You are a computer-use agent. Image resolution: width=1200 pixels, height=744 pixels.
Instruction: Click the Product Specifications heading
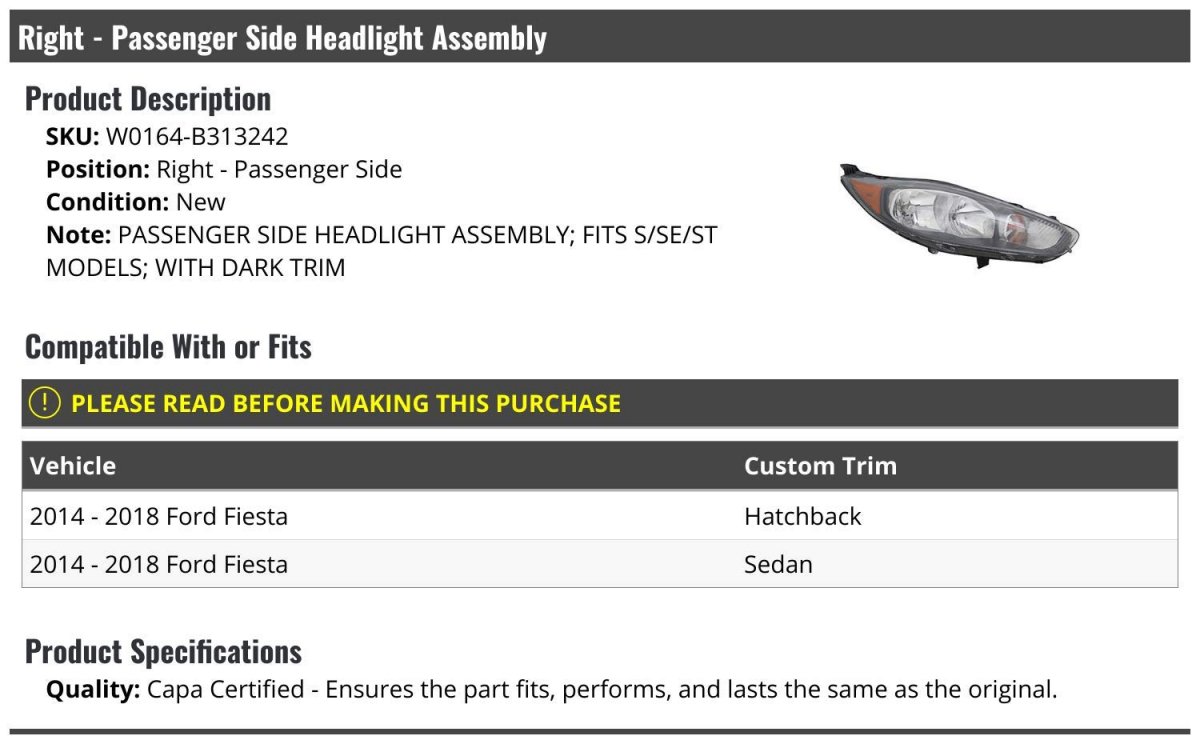(163, 652)
